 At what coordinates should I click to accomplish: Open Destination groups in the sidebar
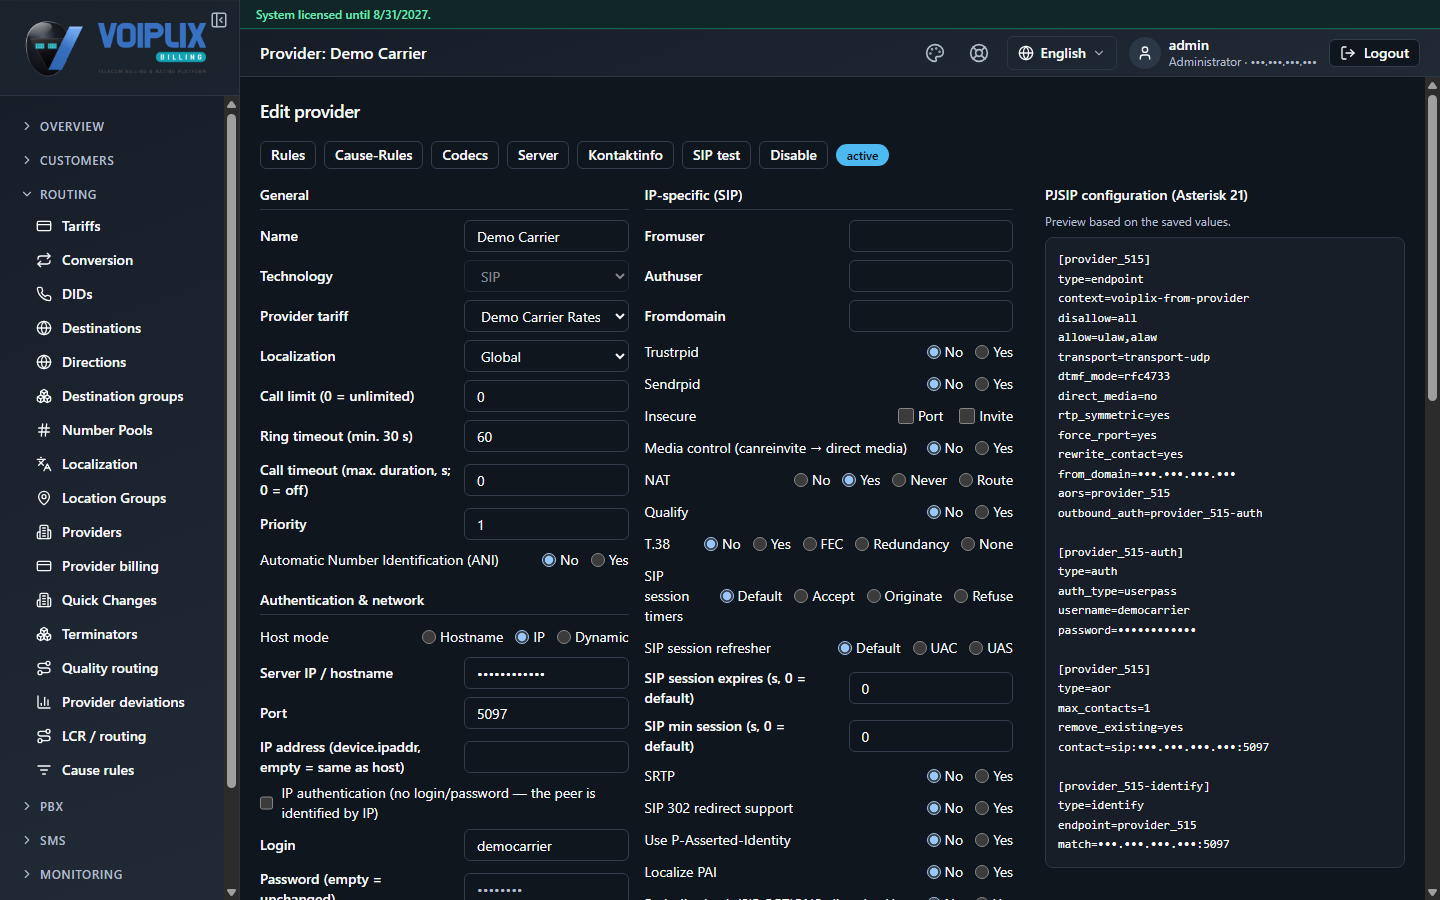click(122, 396)
